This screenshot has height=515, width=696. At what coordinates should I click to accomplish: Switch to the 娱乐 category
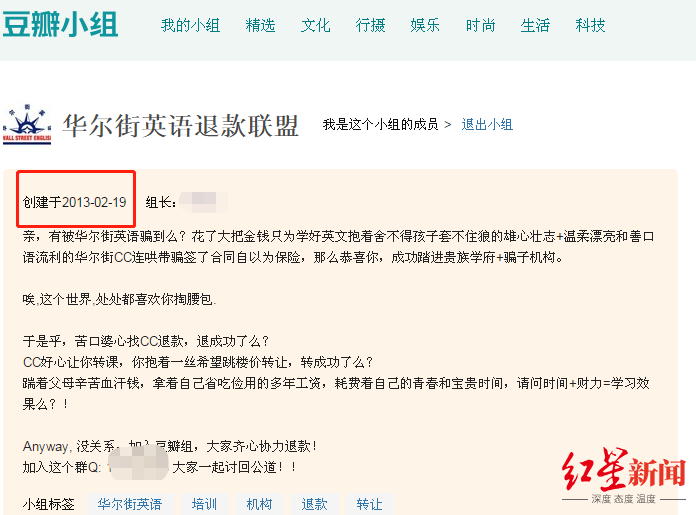[x=425, y=25]
